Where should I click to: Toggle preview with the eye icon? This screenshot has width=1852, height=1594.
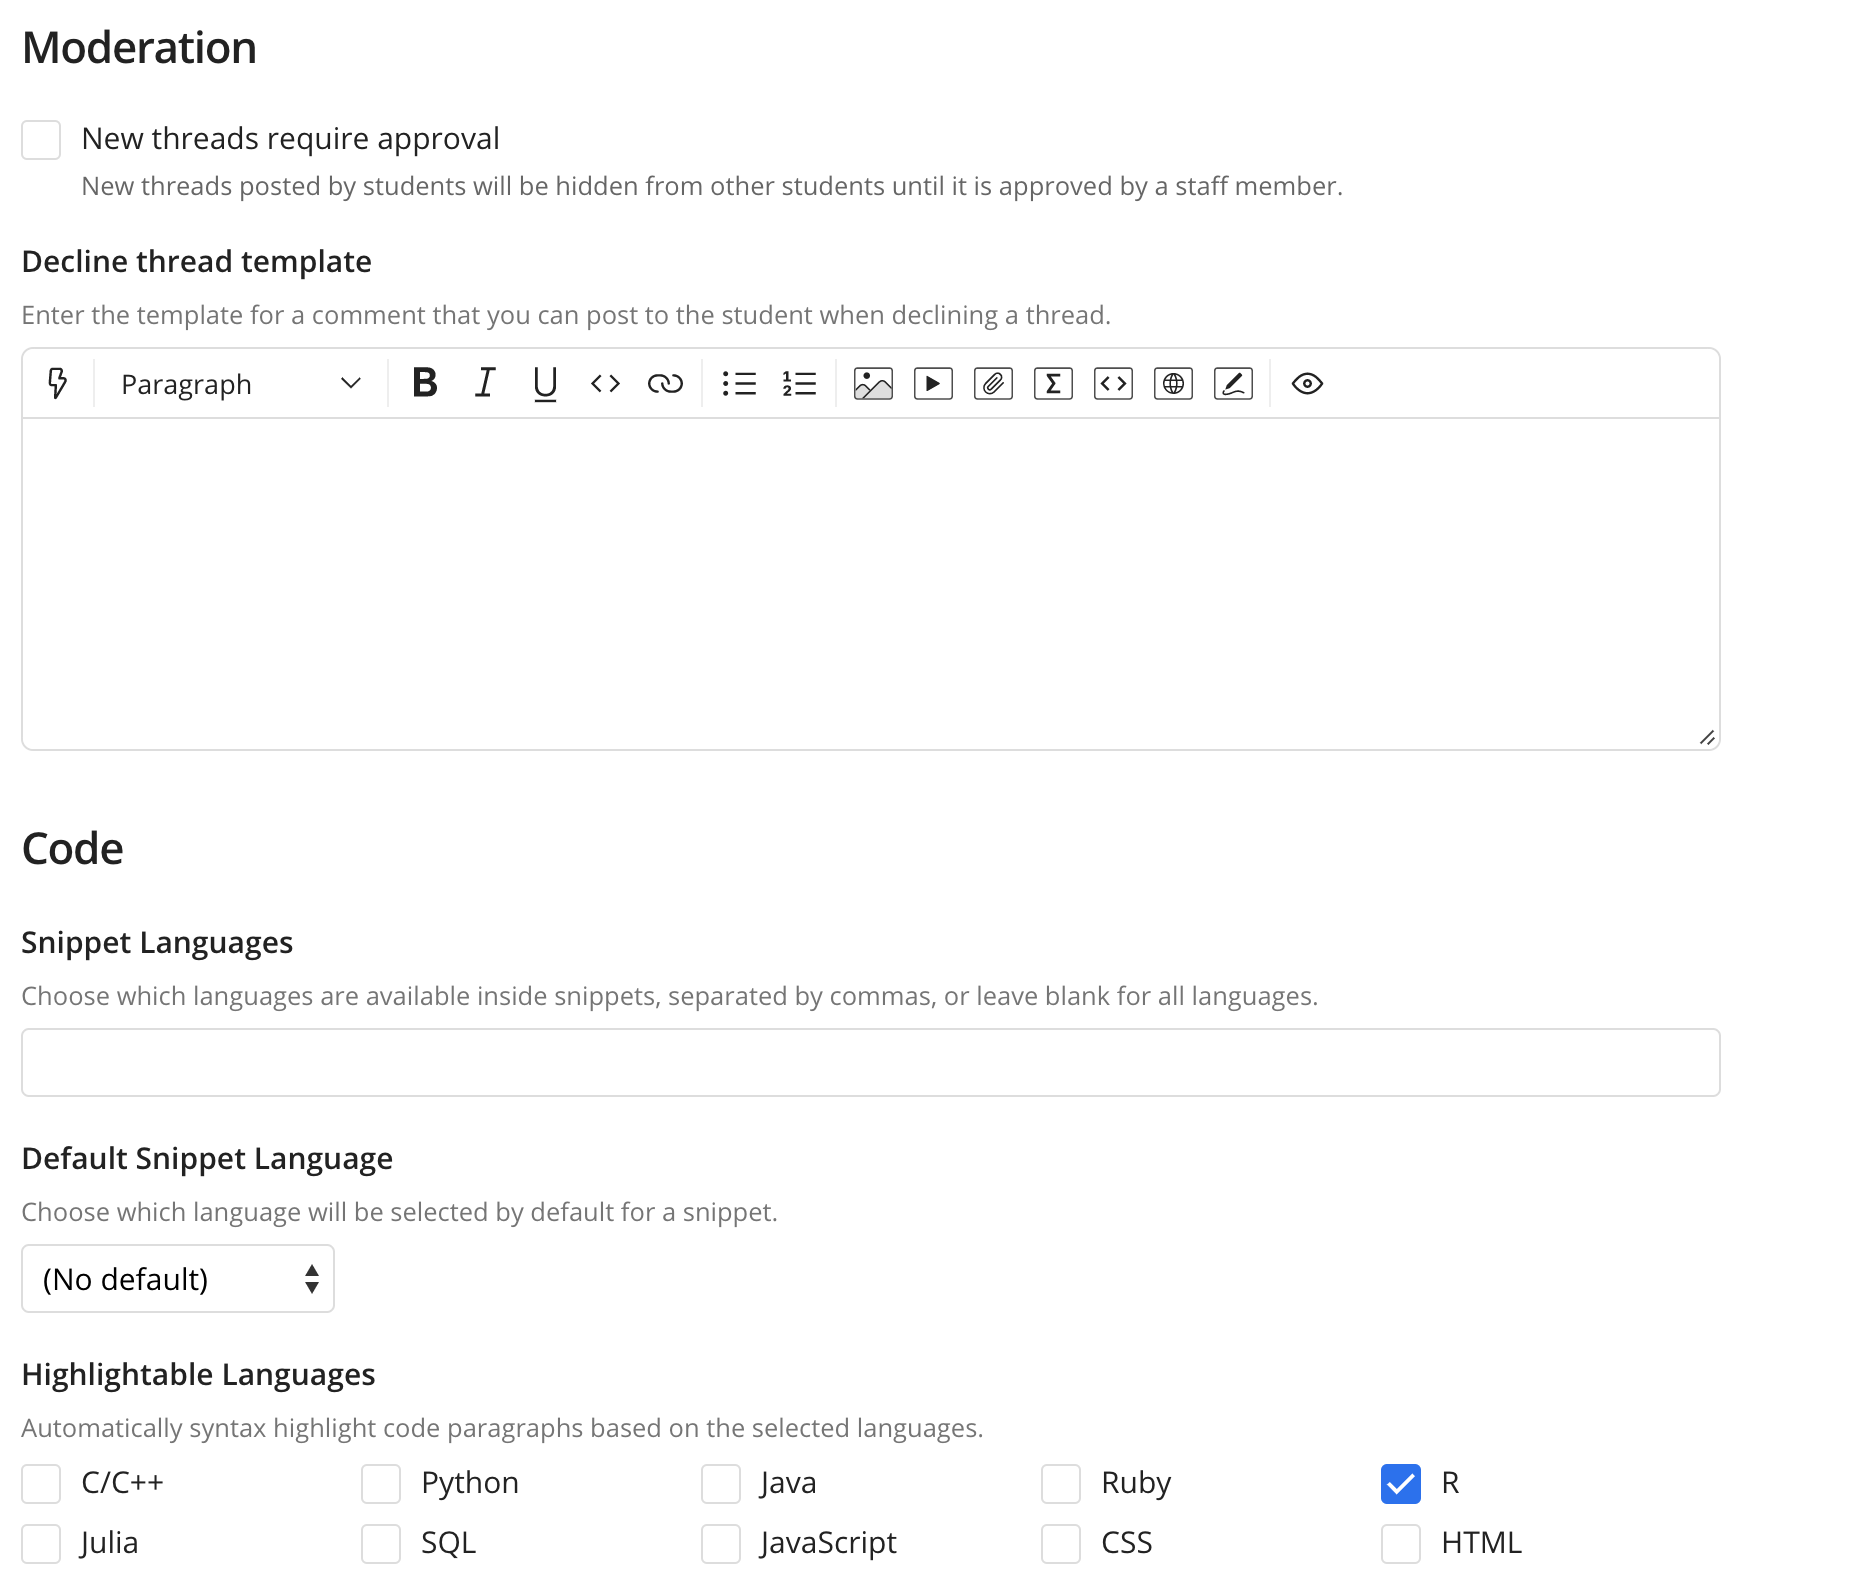[x=1307, y=384]
